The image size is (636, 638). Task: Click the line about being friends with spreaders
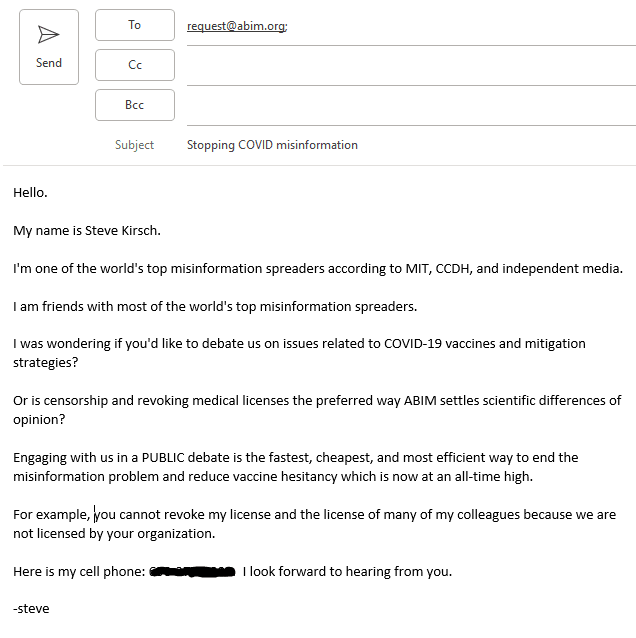point(215,306)
